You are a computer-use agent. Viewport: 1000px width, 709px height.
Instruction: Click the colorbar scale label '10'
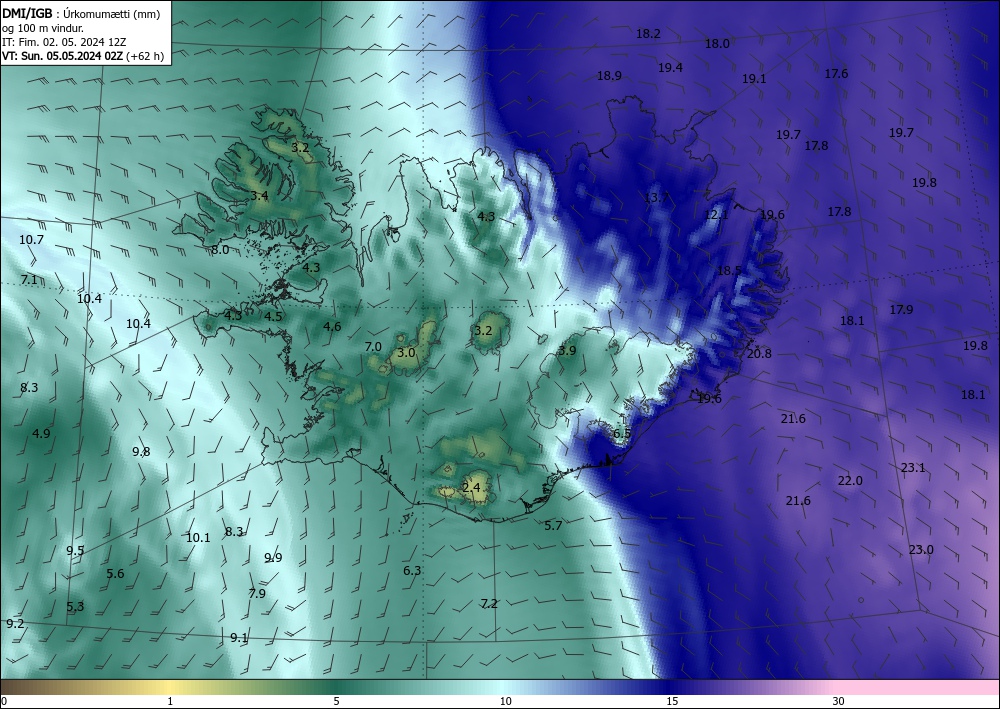(505, 701)
